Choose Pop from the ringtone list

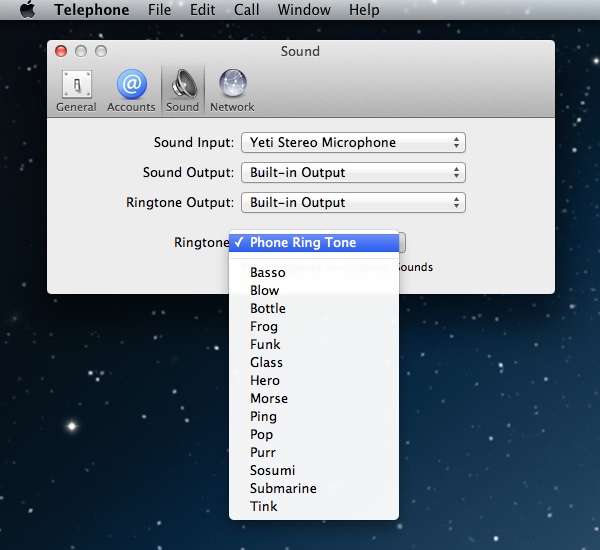pos(314,434)
